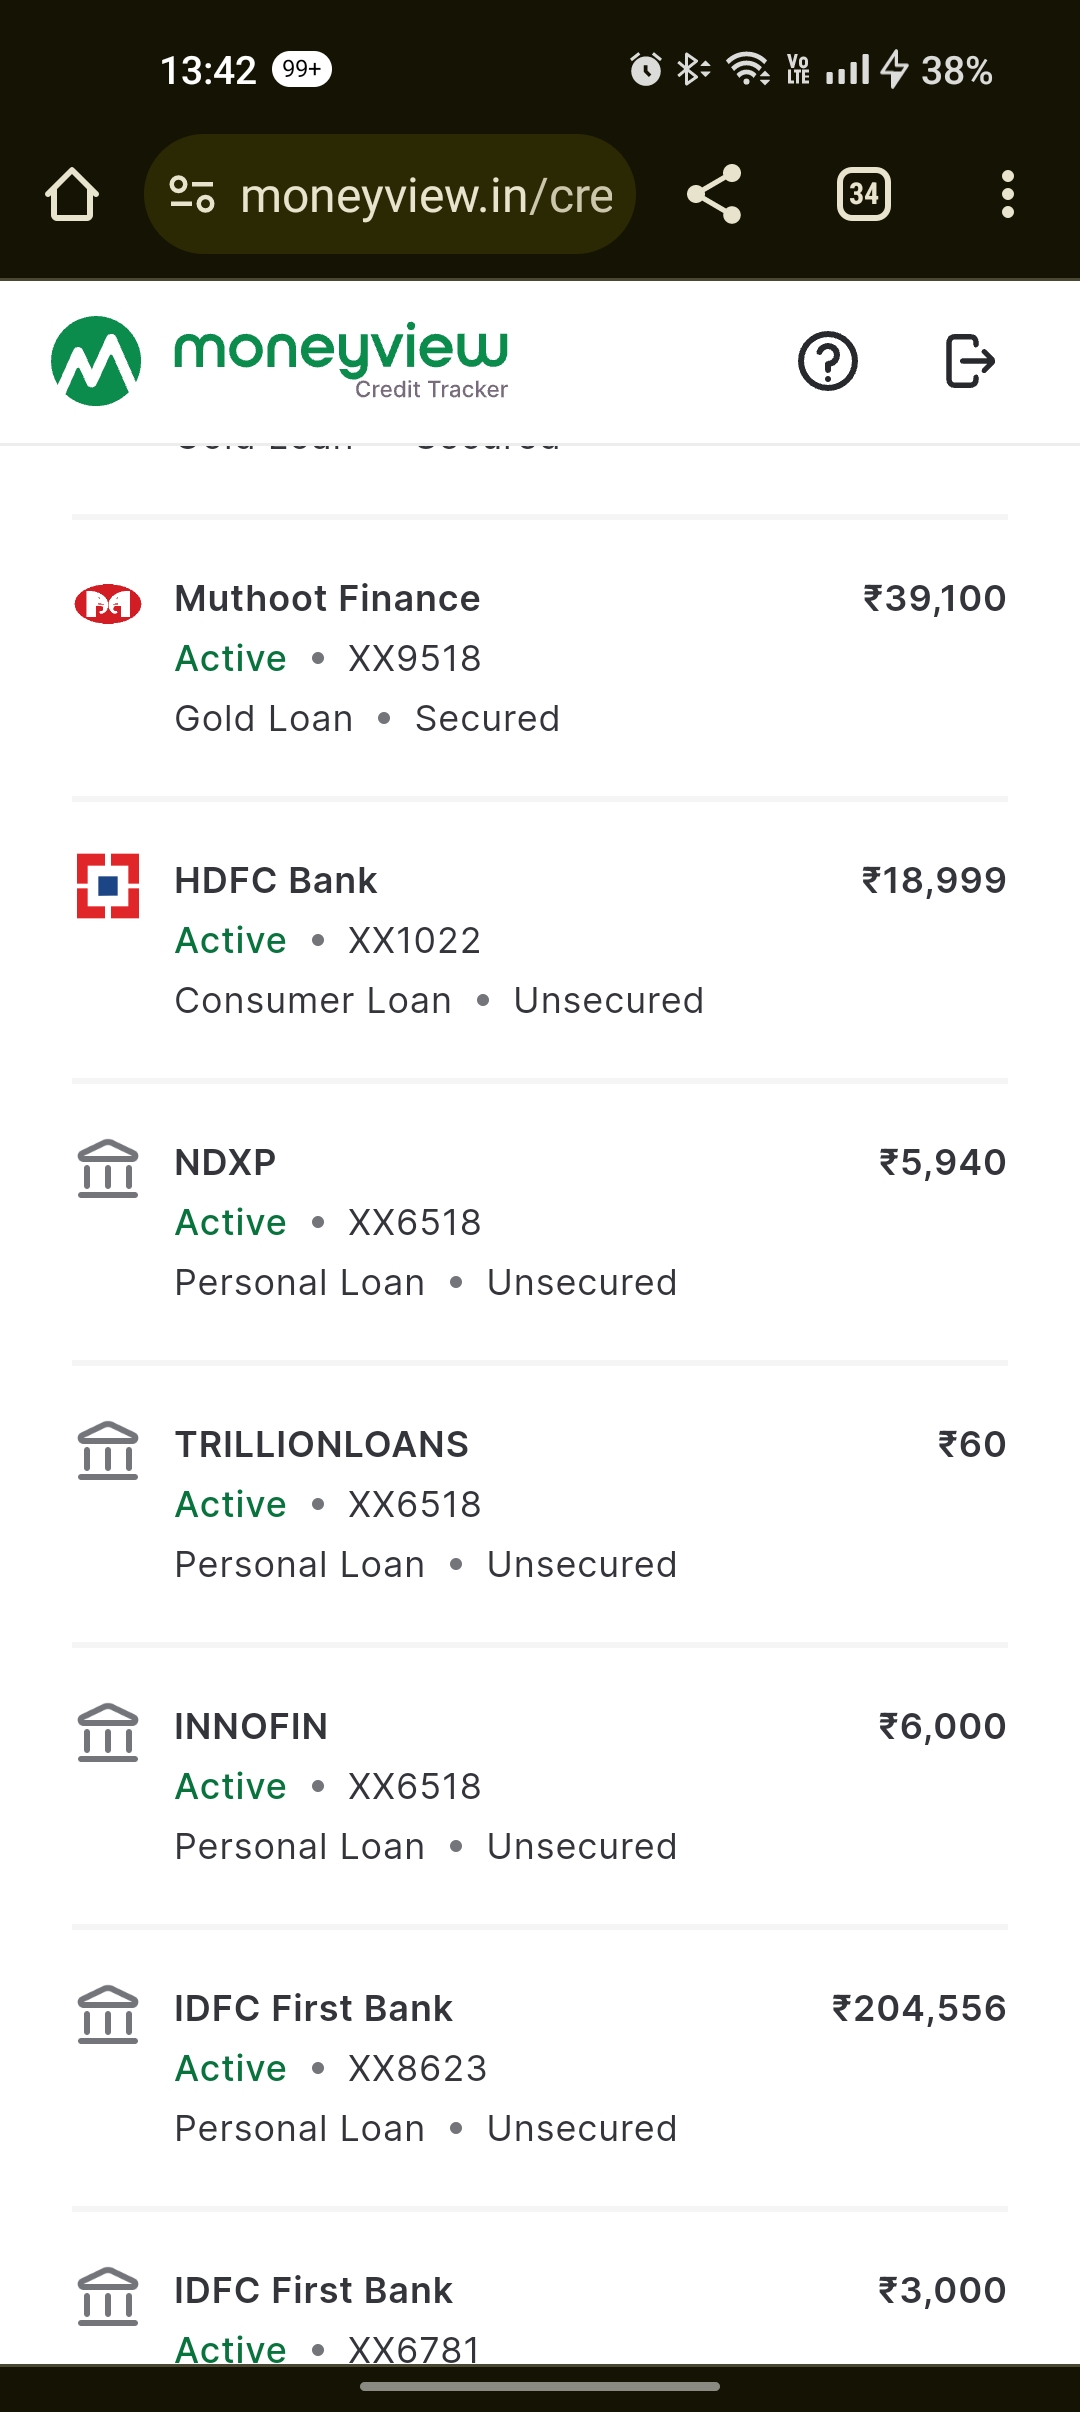Tap the Muthoot Finance logo icon
The image size is (1080, 2412).
pos(108,604)
